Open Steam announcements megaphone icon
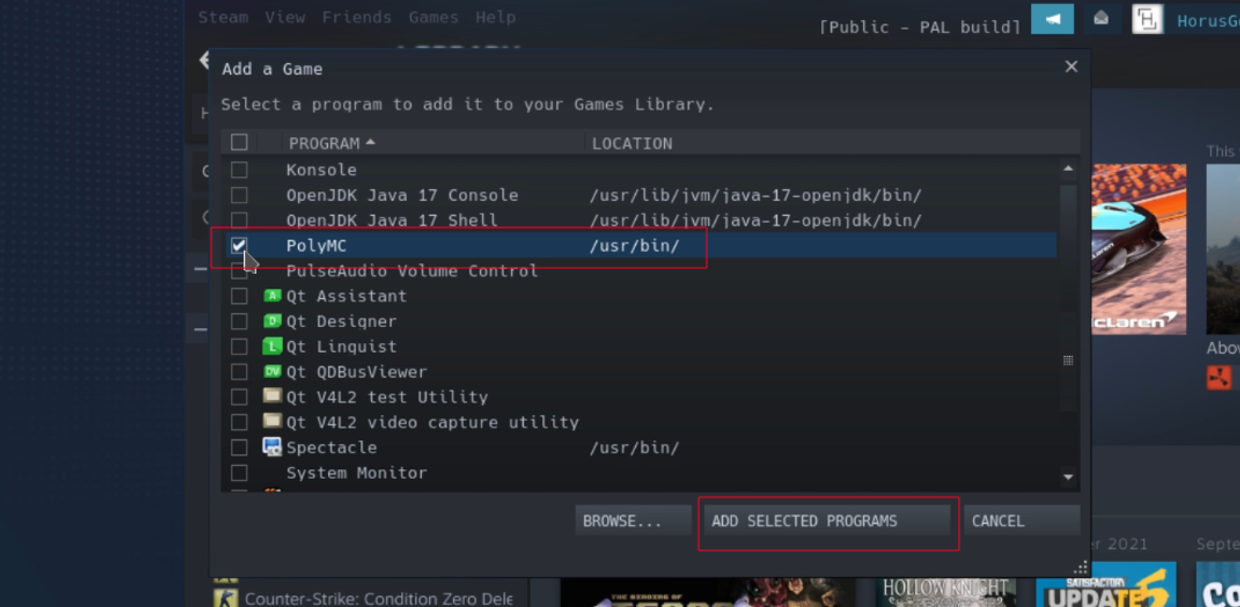Viewport: 1240px width, 607px height. 1052,18
